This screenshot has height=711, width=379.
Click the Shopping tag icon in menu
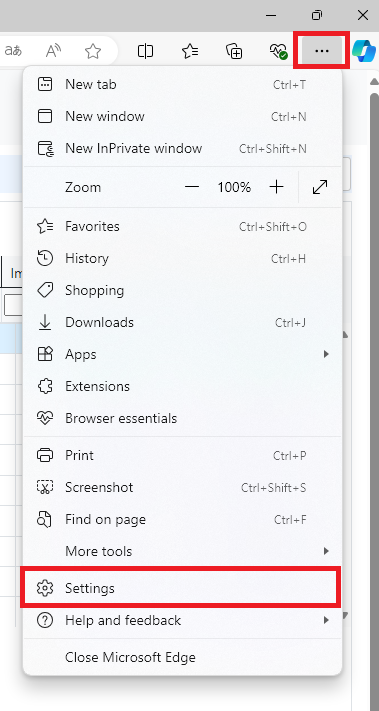click(44, 291)
